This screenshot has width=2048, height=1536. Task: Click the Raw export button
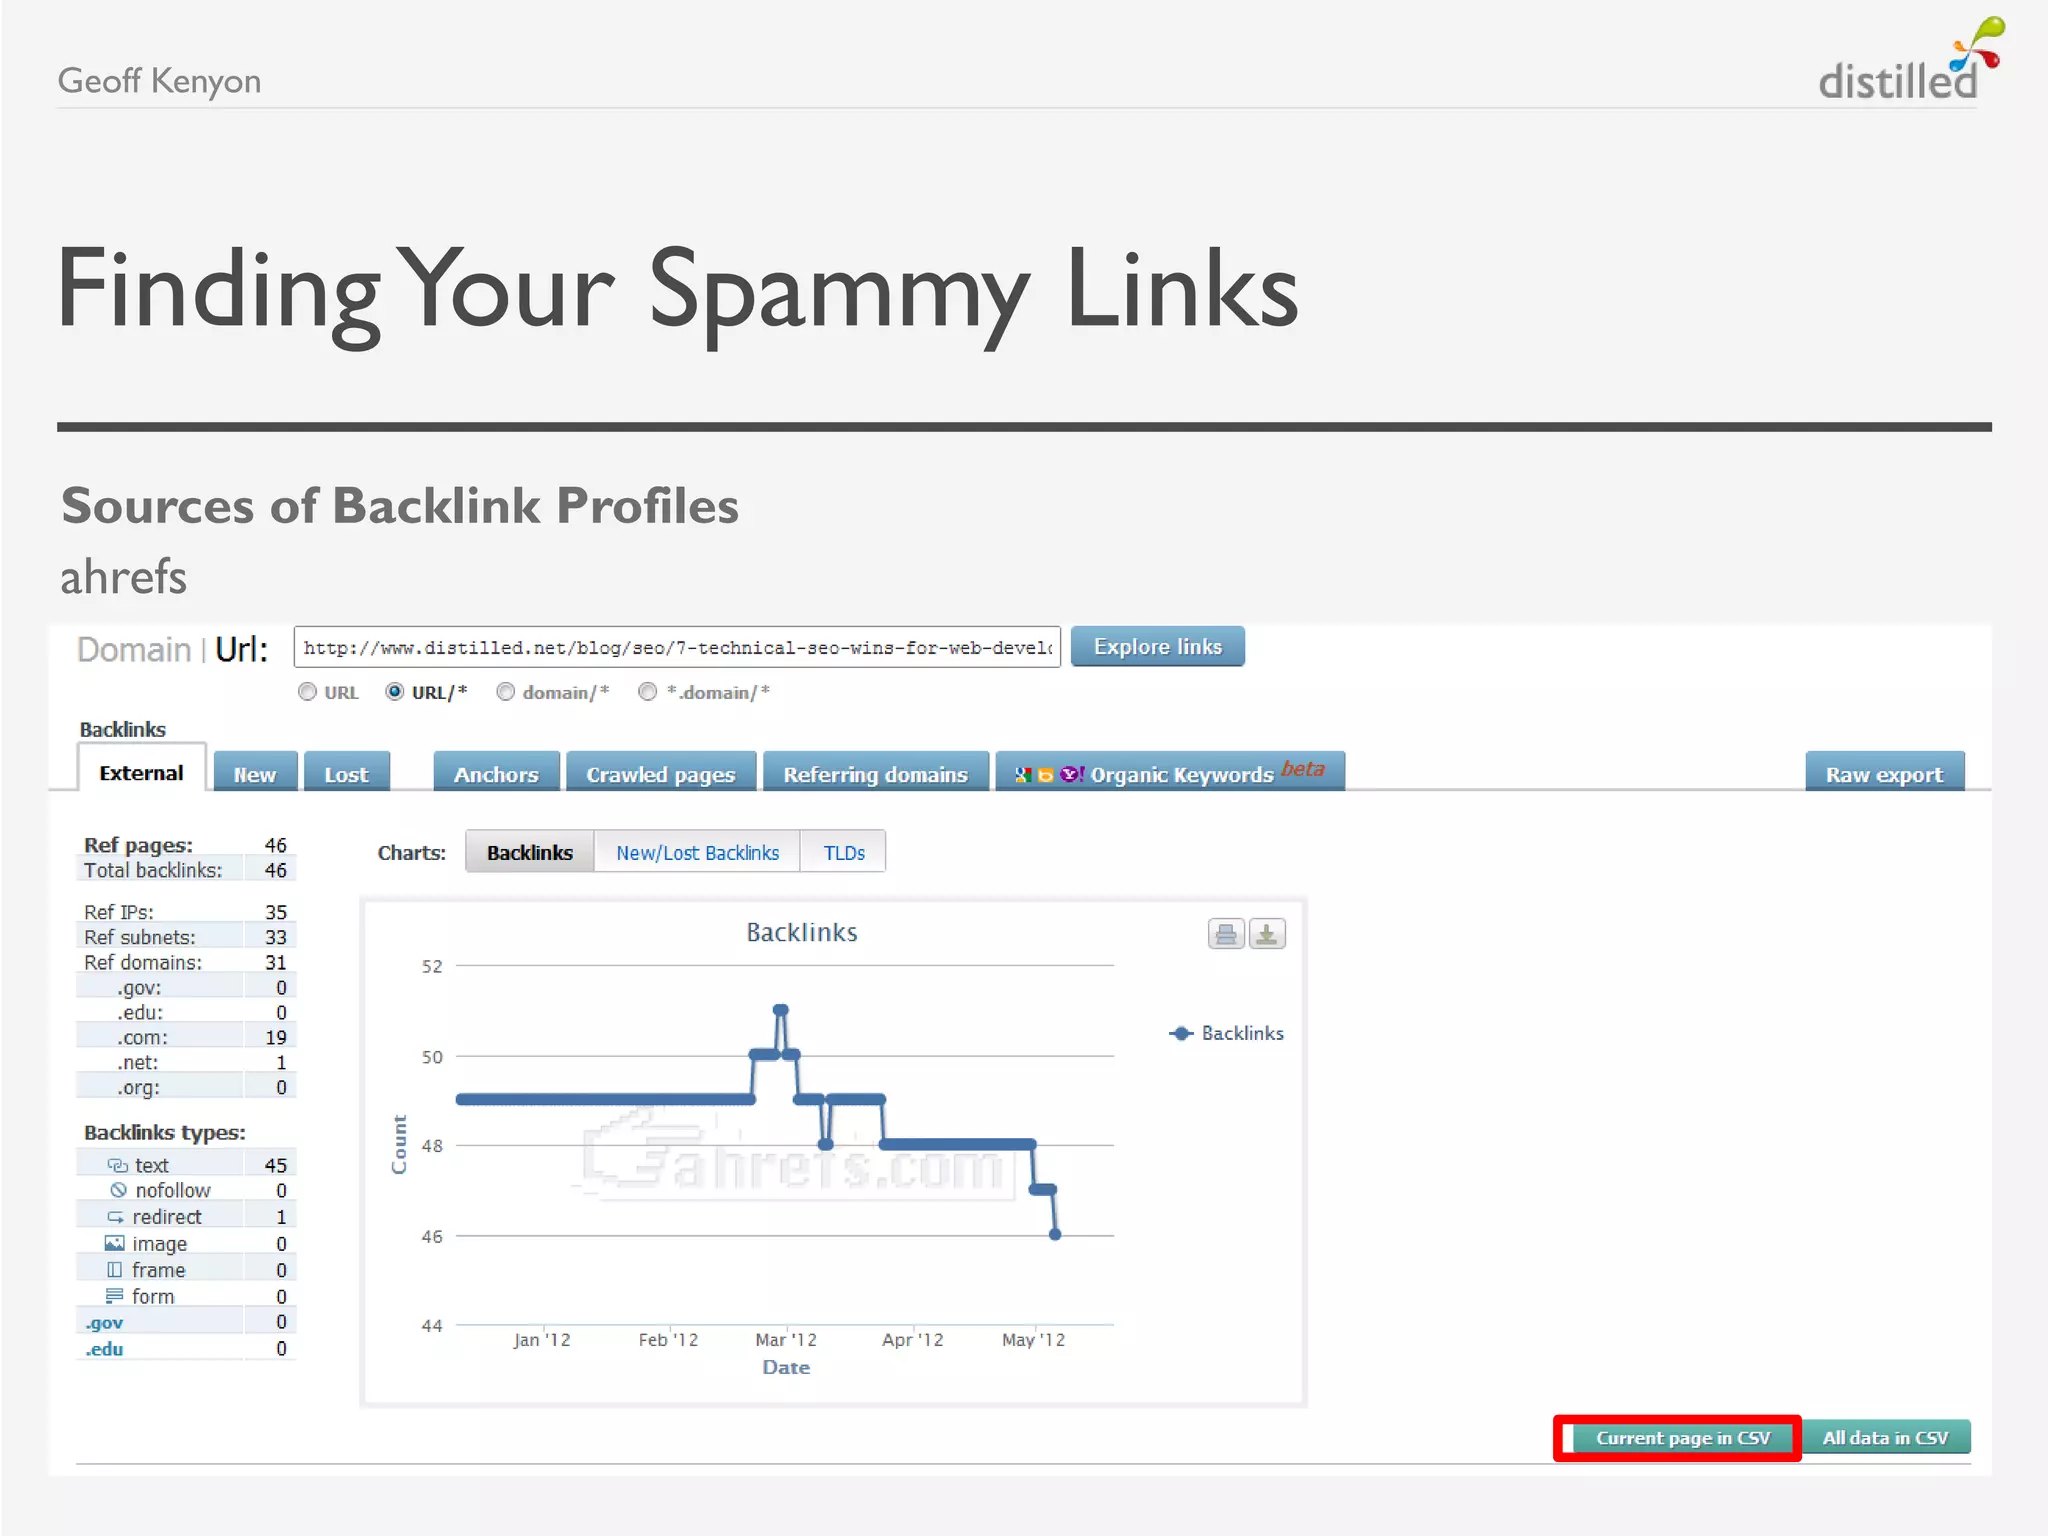pos(1885,774)
